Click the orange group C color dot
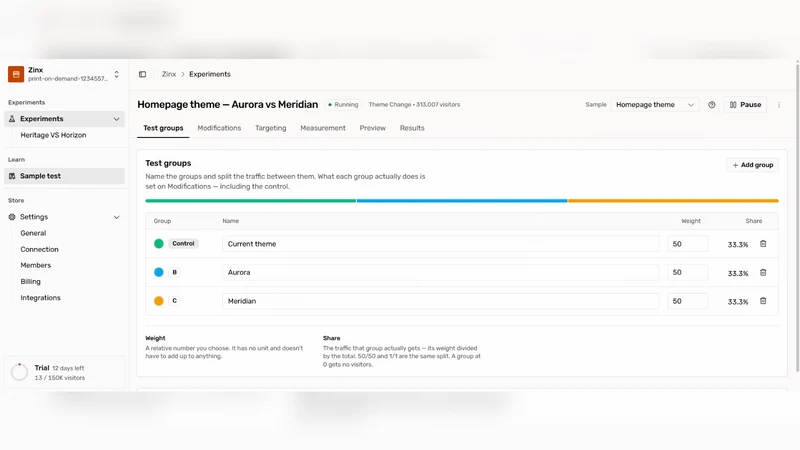This screenshot has height=450, width=800. [159, 301]
